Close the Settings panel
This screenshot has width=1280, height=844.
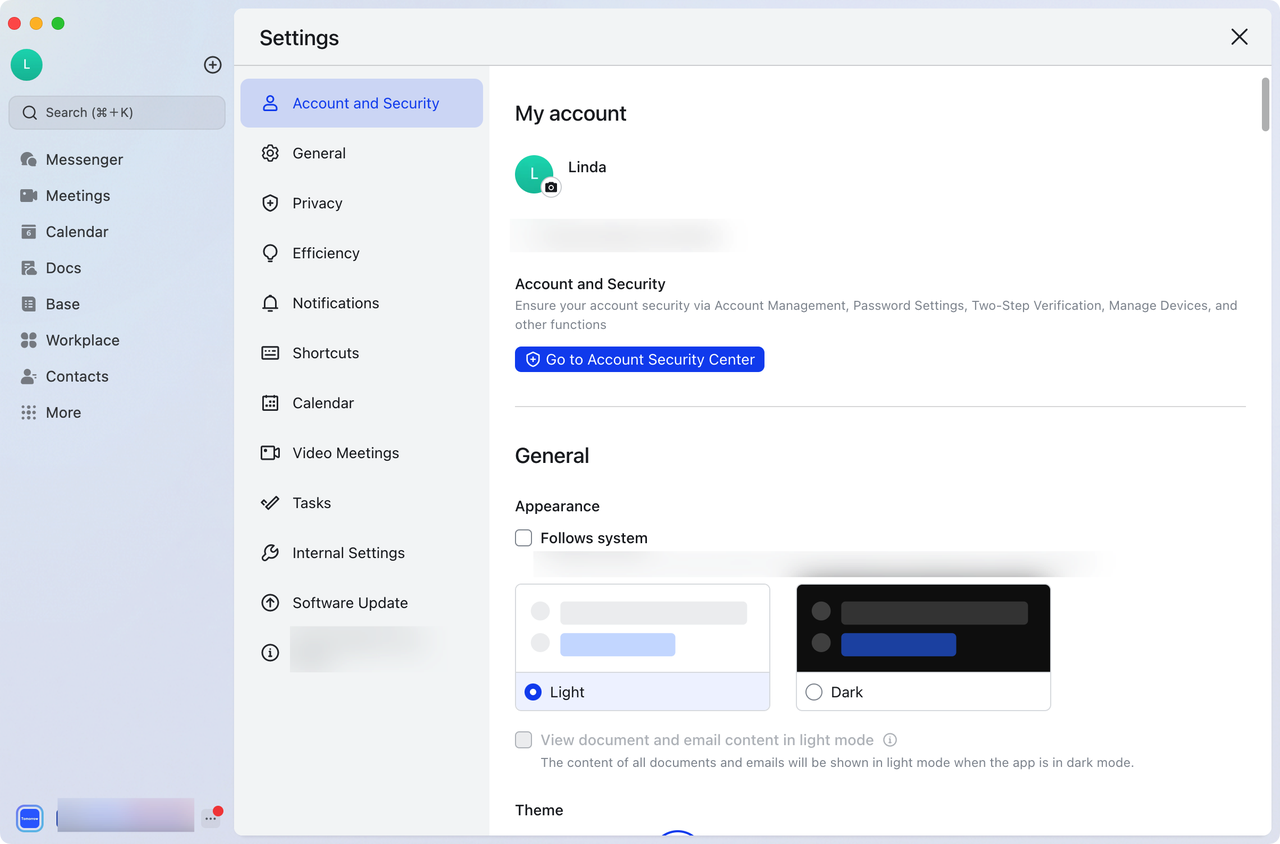[1239, 37]
